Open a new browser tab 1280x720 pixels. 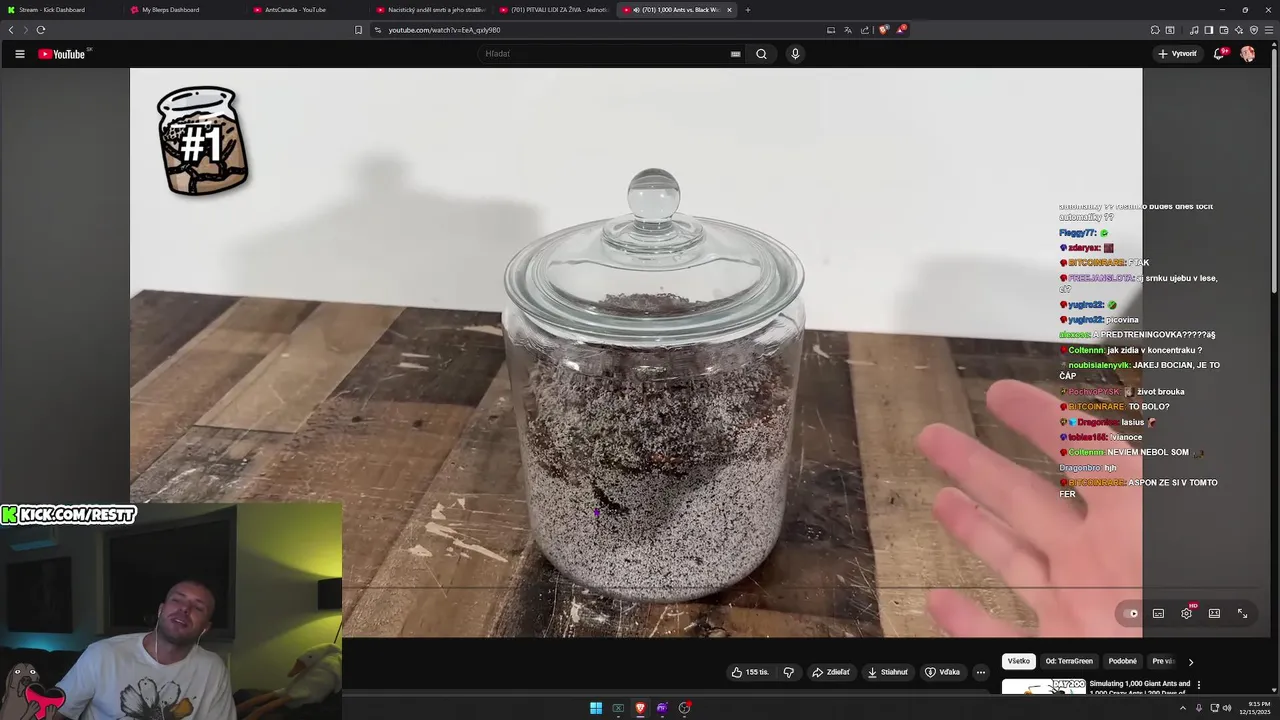coord(748,10)
